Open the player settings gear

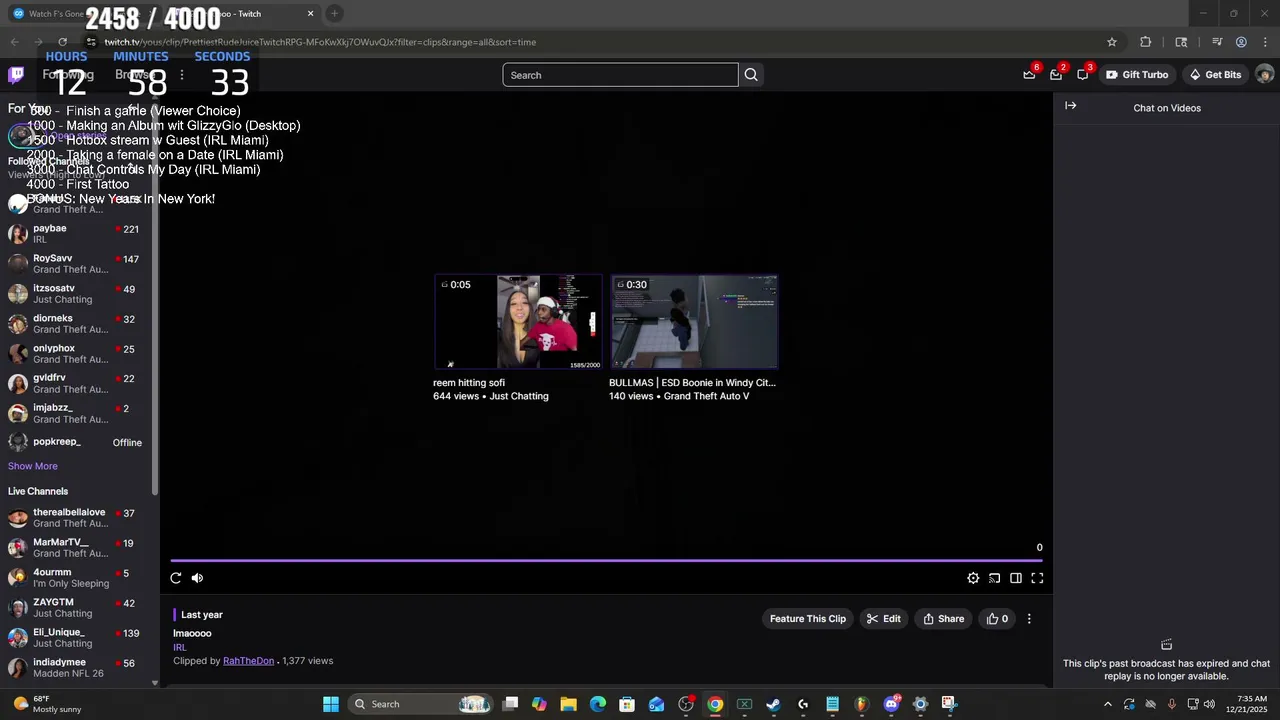(x=973, y=578)
